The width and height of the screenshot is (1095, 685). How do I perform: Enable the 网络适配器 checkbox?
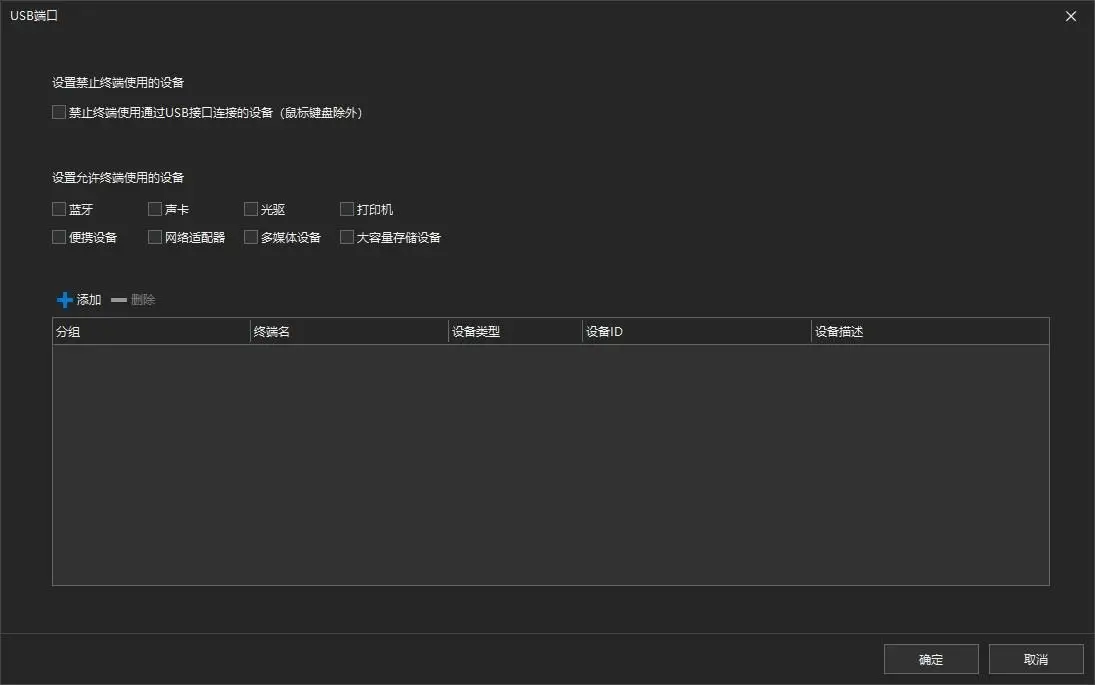[x=155, y=237]
